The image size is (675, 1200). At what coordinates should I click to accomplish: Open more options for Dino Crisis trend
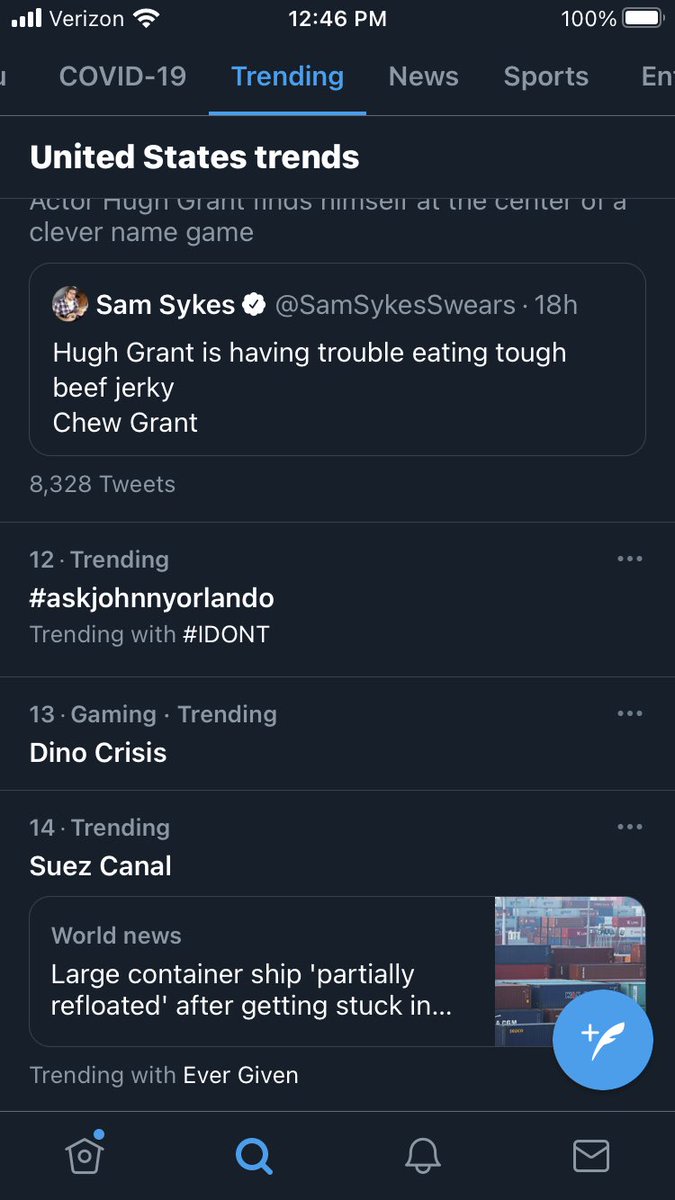[630, 713]
